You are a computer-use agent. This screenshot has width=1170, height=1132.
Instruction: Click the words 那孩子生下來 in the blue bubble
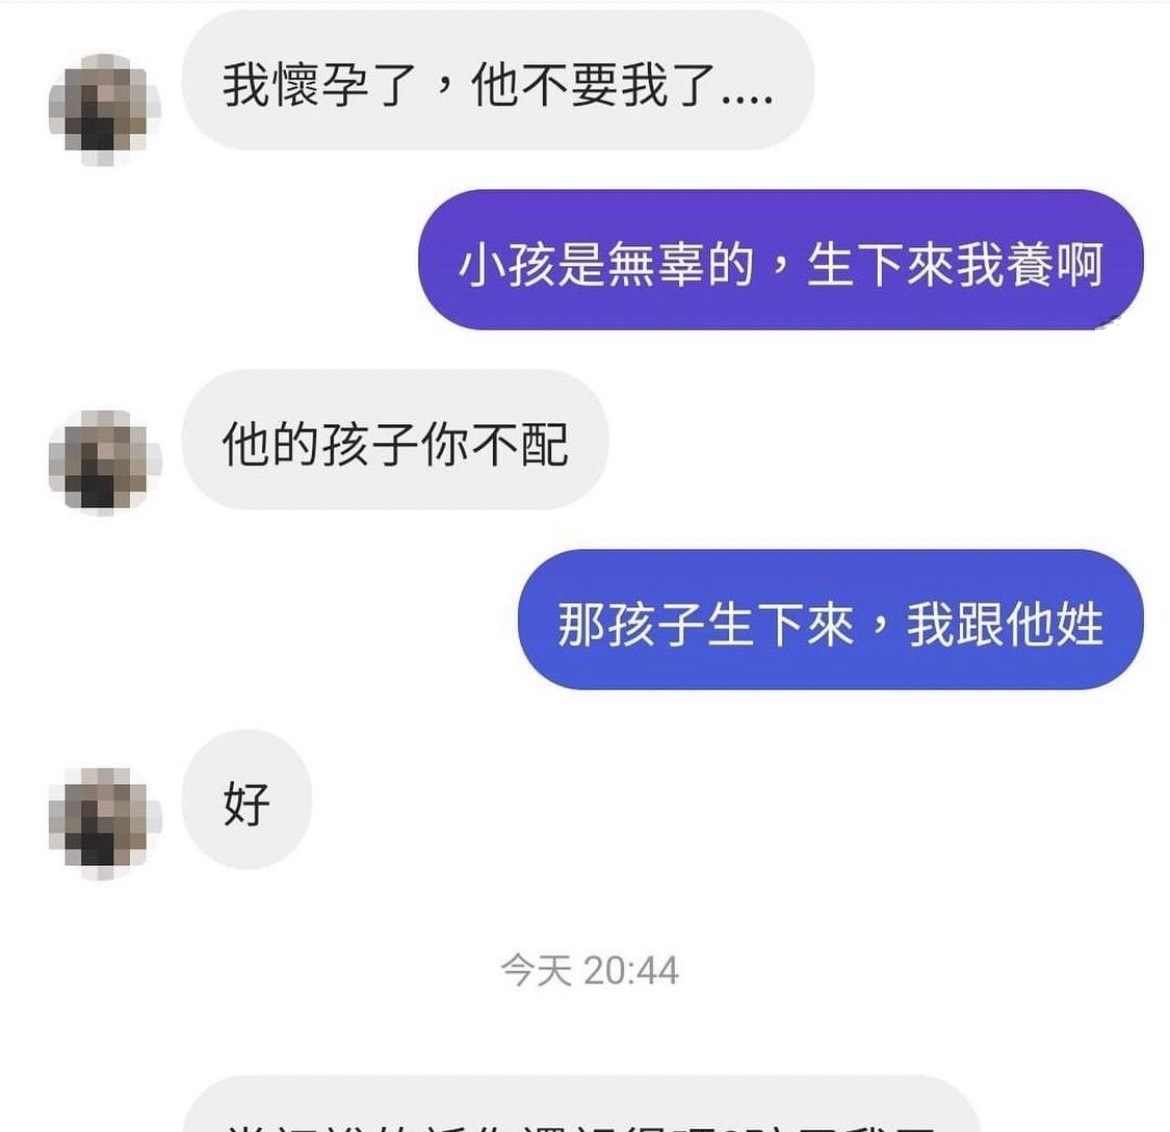point(706,624)
